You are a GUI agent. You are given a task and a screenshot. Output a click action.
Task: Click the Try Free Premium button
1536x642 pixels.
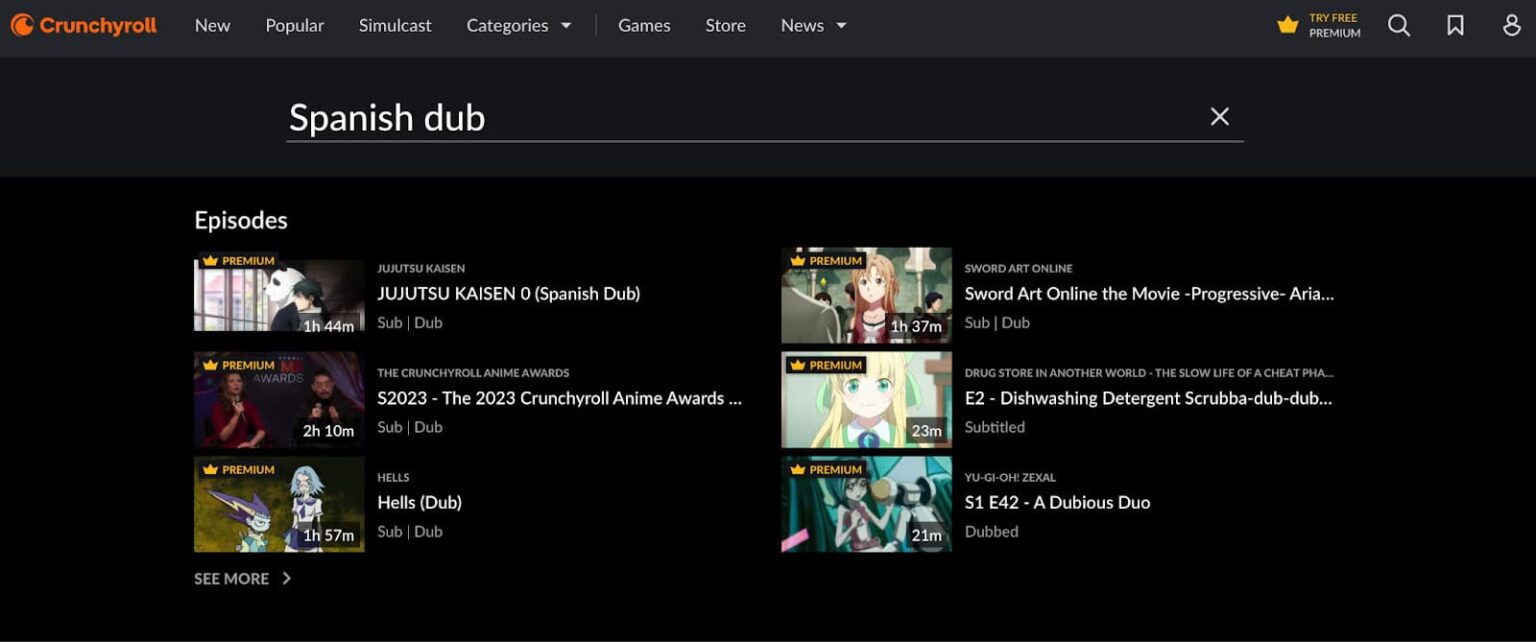(1319, 26)
